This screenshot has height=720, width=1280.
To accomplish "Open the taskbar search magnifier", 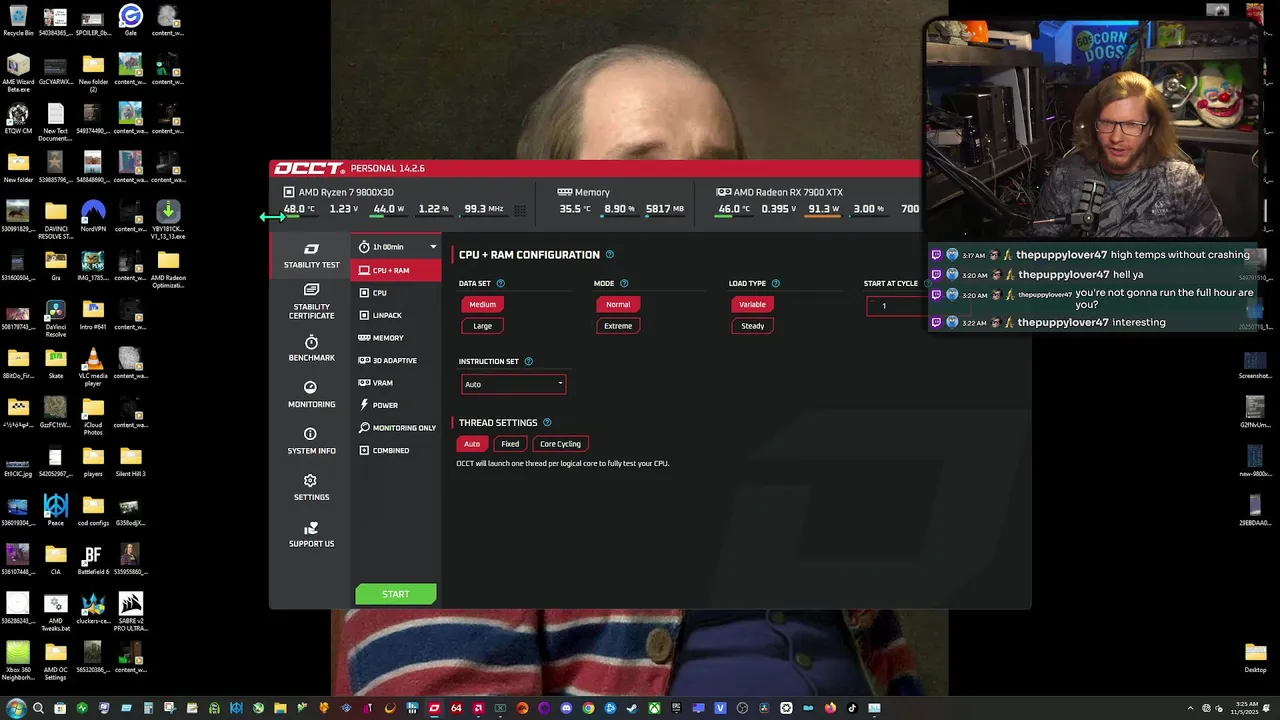I will (38, 708).
